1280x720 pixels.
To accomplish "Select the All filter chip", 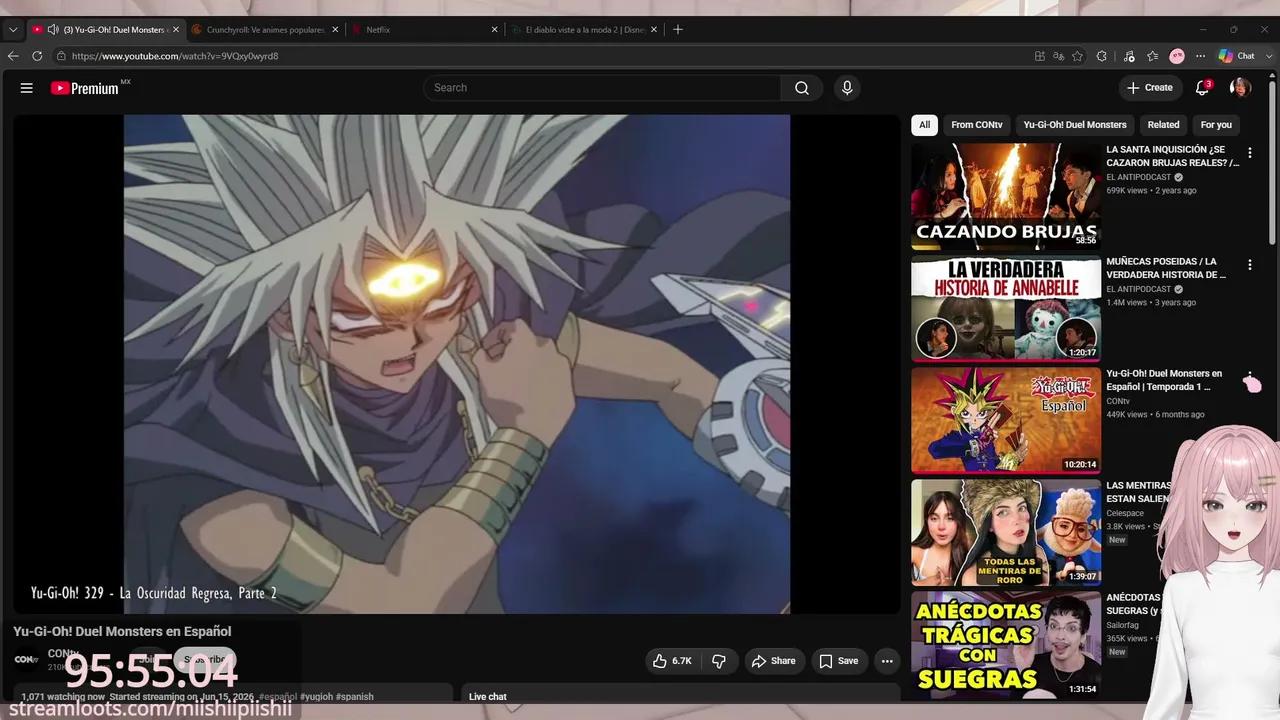I will pyautogui.click(x=924, y=125).
